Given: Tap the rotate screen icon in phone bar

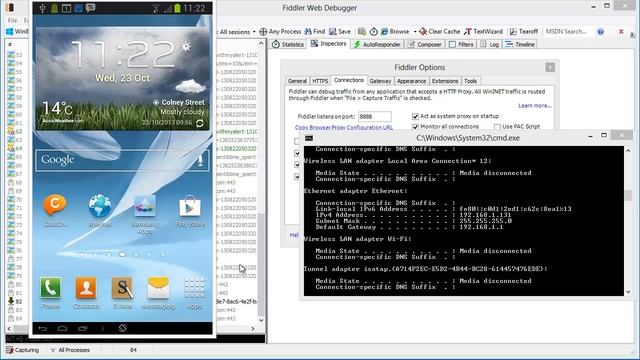Looking at the screenshot, I should [122, 328].
